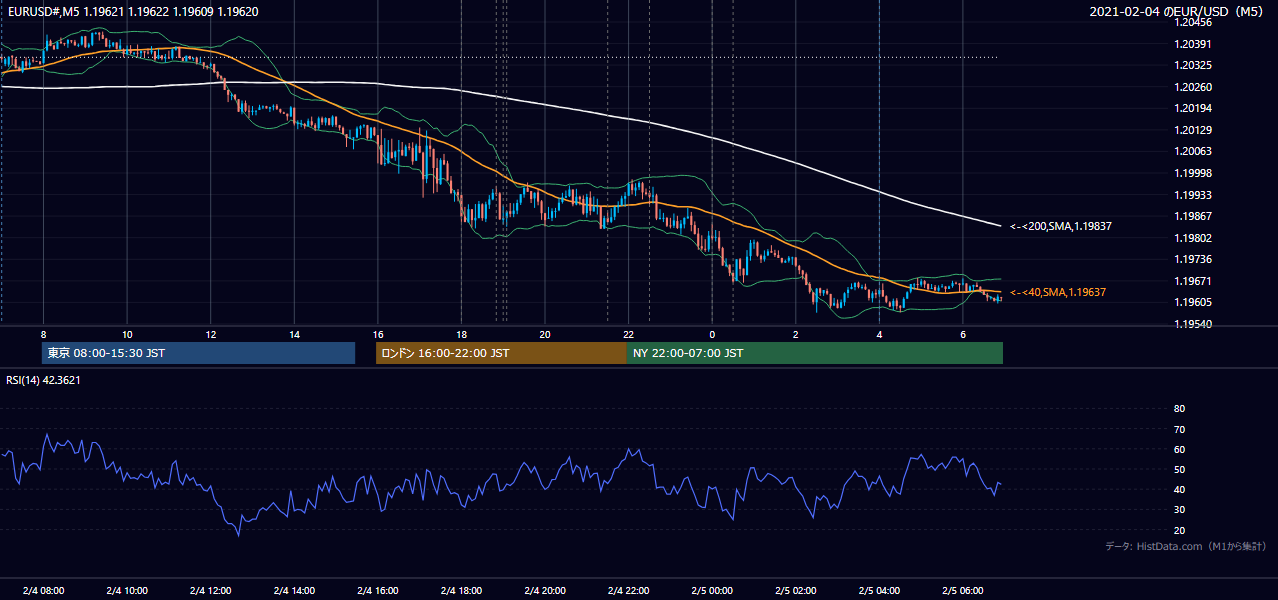Click the RSI axis level 60
Image resolution: width=1278 pixels, height=600 pixels.
tap(1179, 449)
